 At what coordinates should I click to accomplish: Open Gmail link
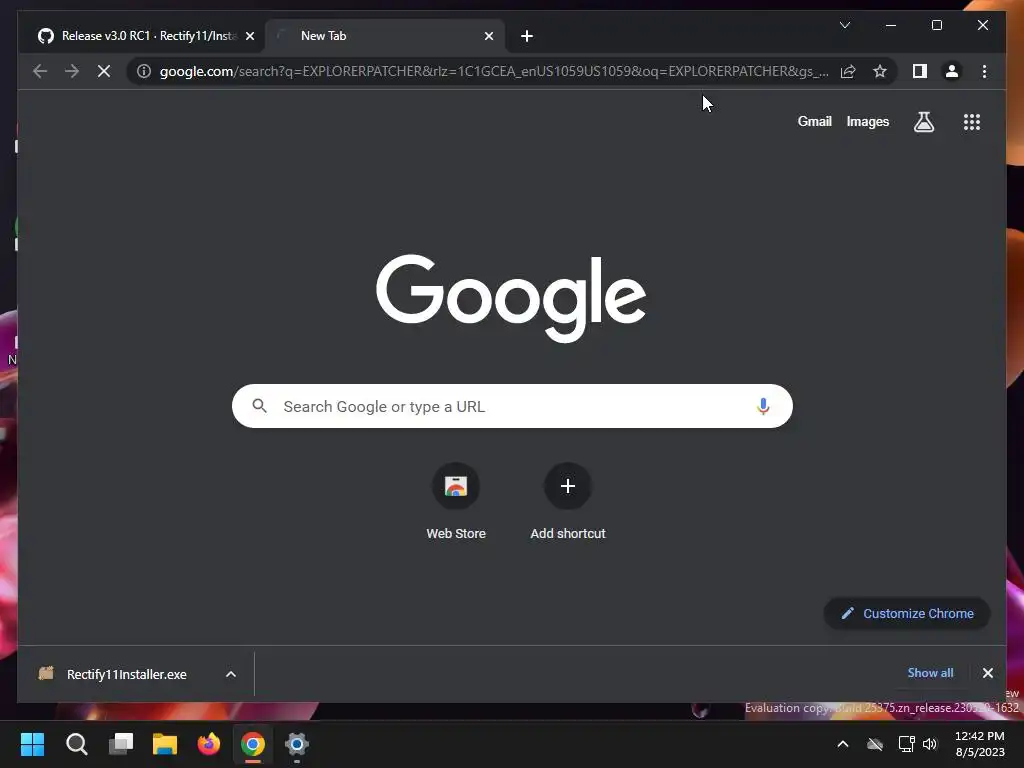(814, 121)
